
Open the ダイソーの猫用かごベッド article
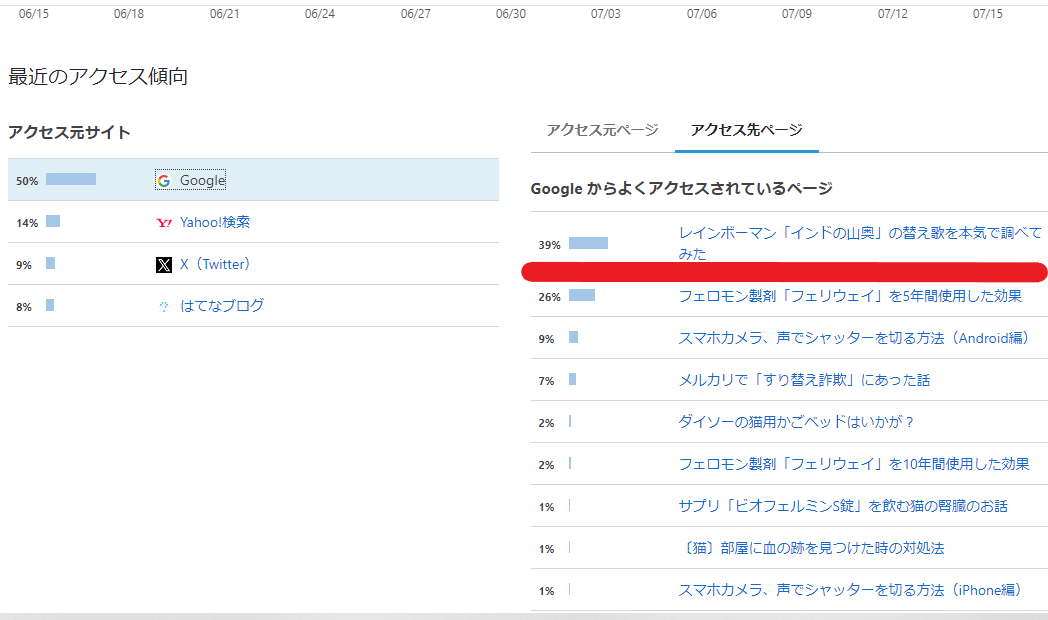797,422
